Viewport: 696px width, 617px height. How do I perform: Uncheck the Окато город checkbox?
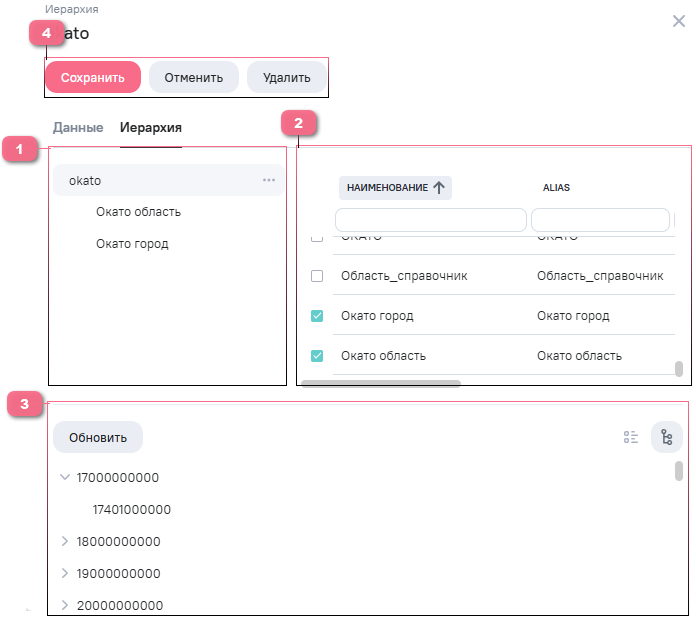[317, 315]
